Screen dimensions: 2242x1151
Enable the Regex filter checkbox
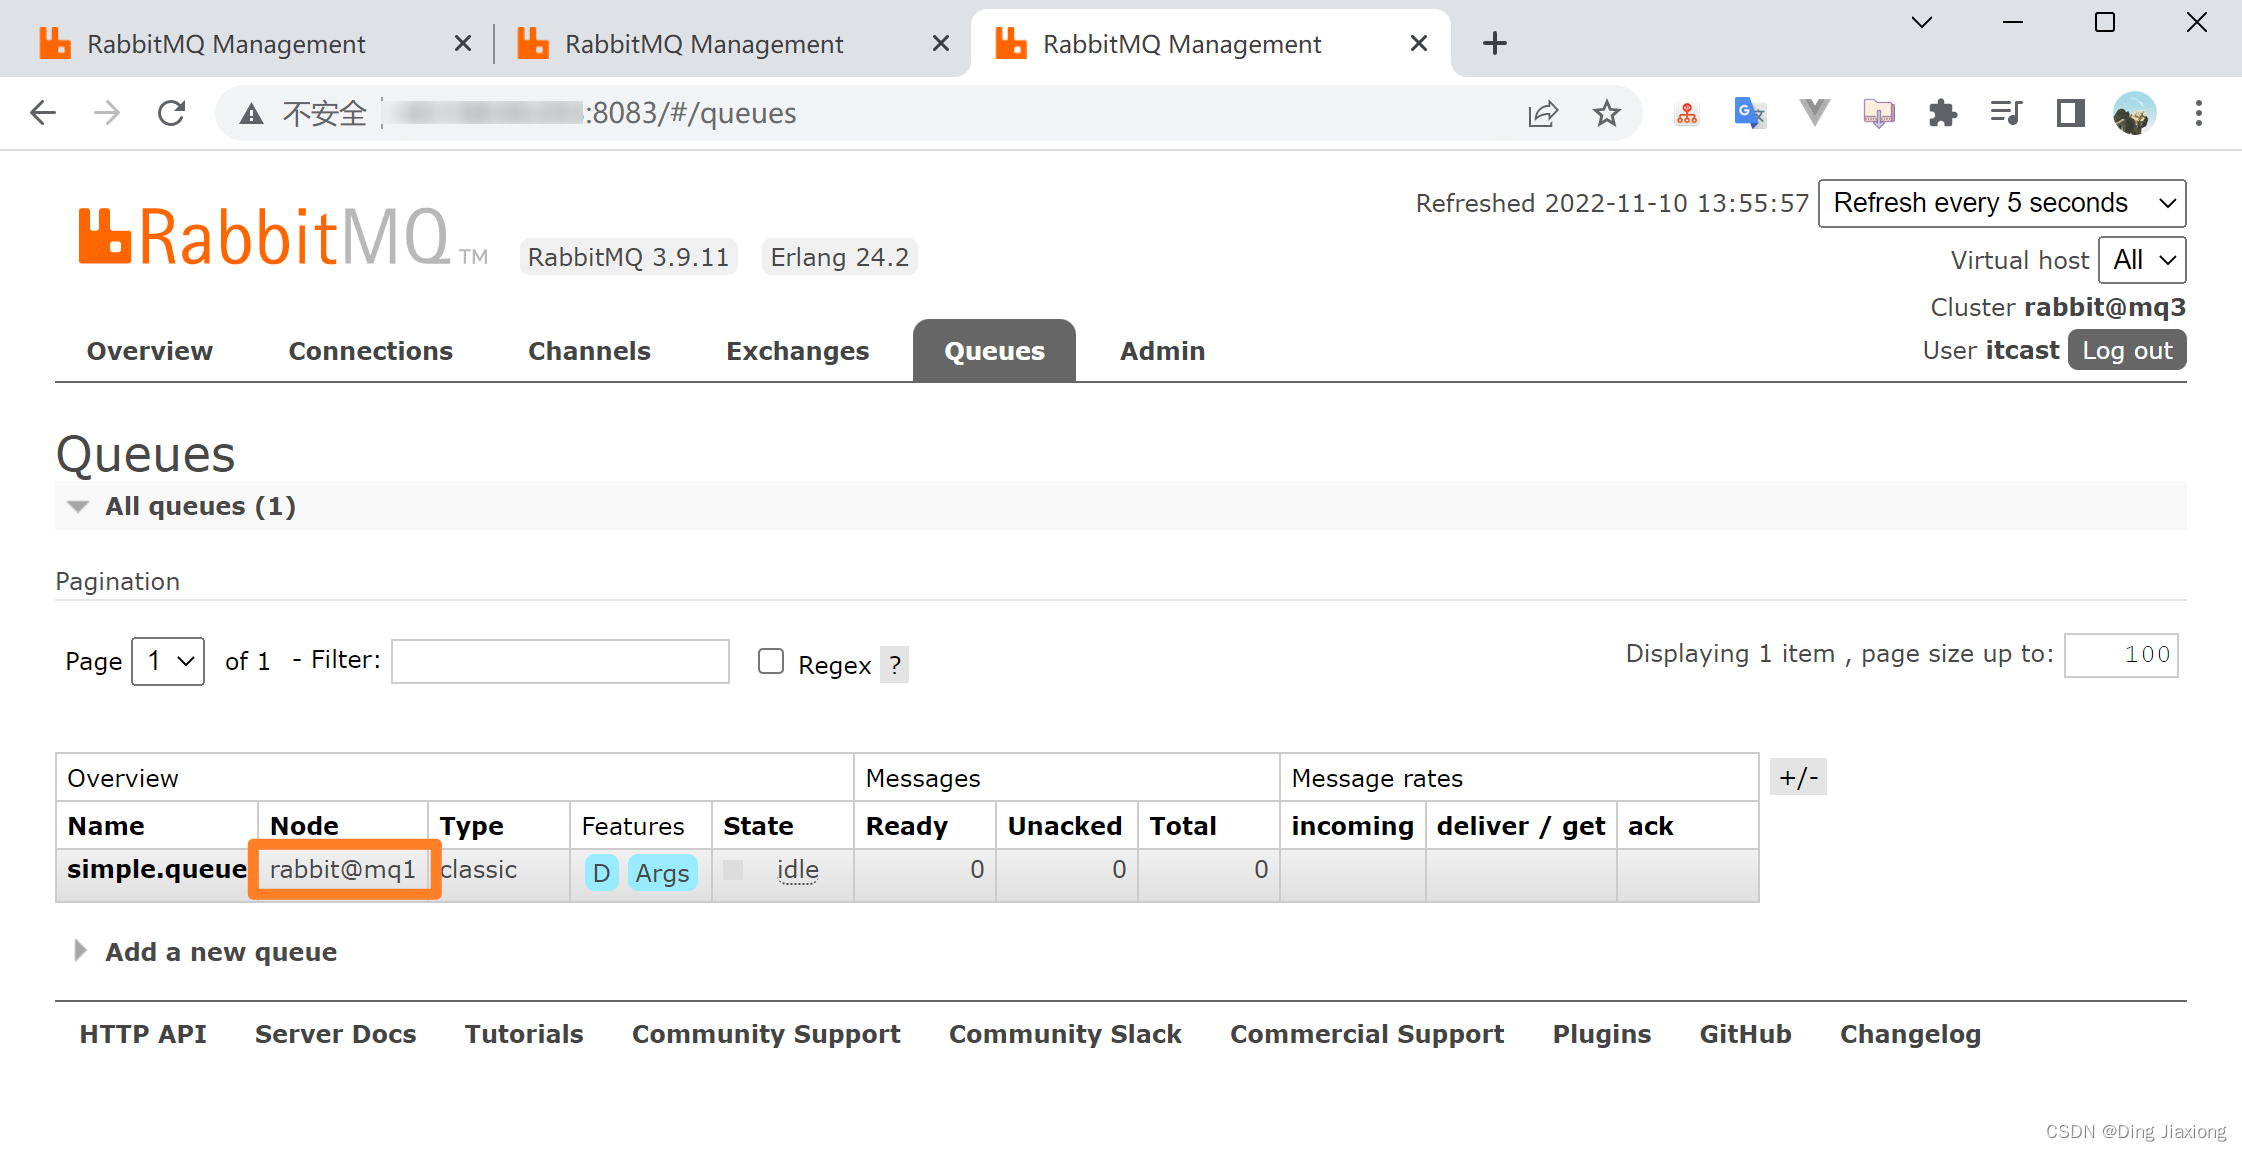point(771,661)
